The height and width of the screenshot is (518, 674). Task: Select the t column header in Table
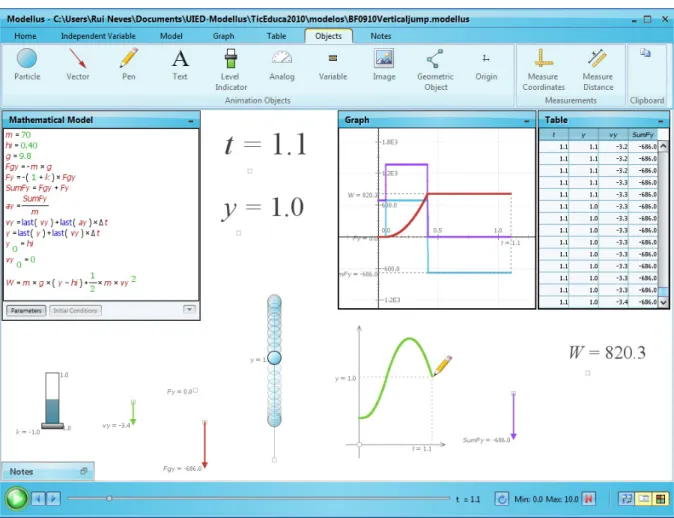click(554, 135)
